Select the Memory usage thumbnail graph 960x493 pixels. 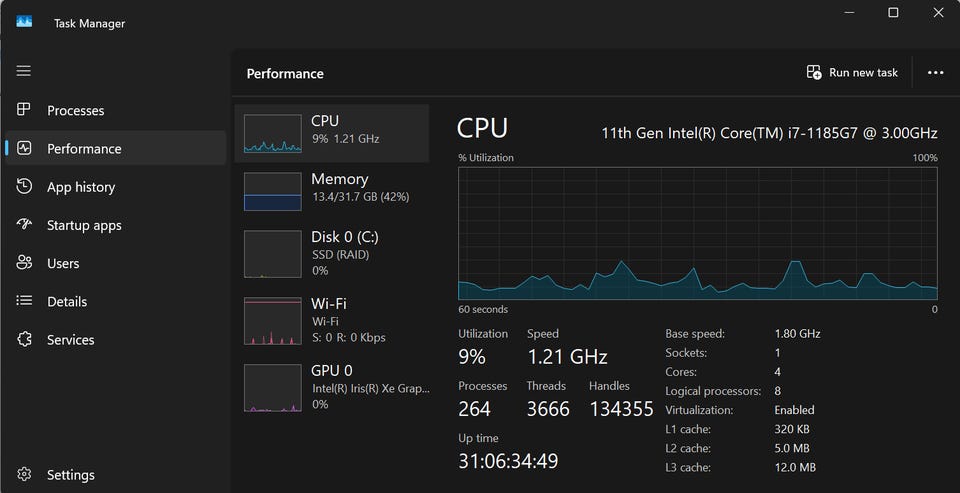tap(272, 191)
